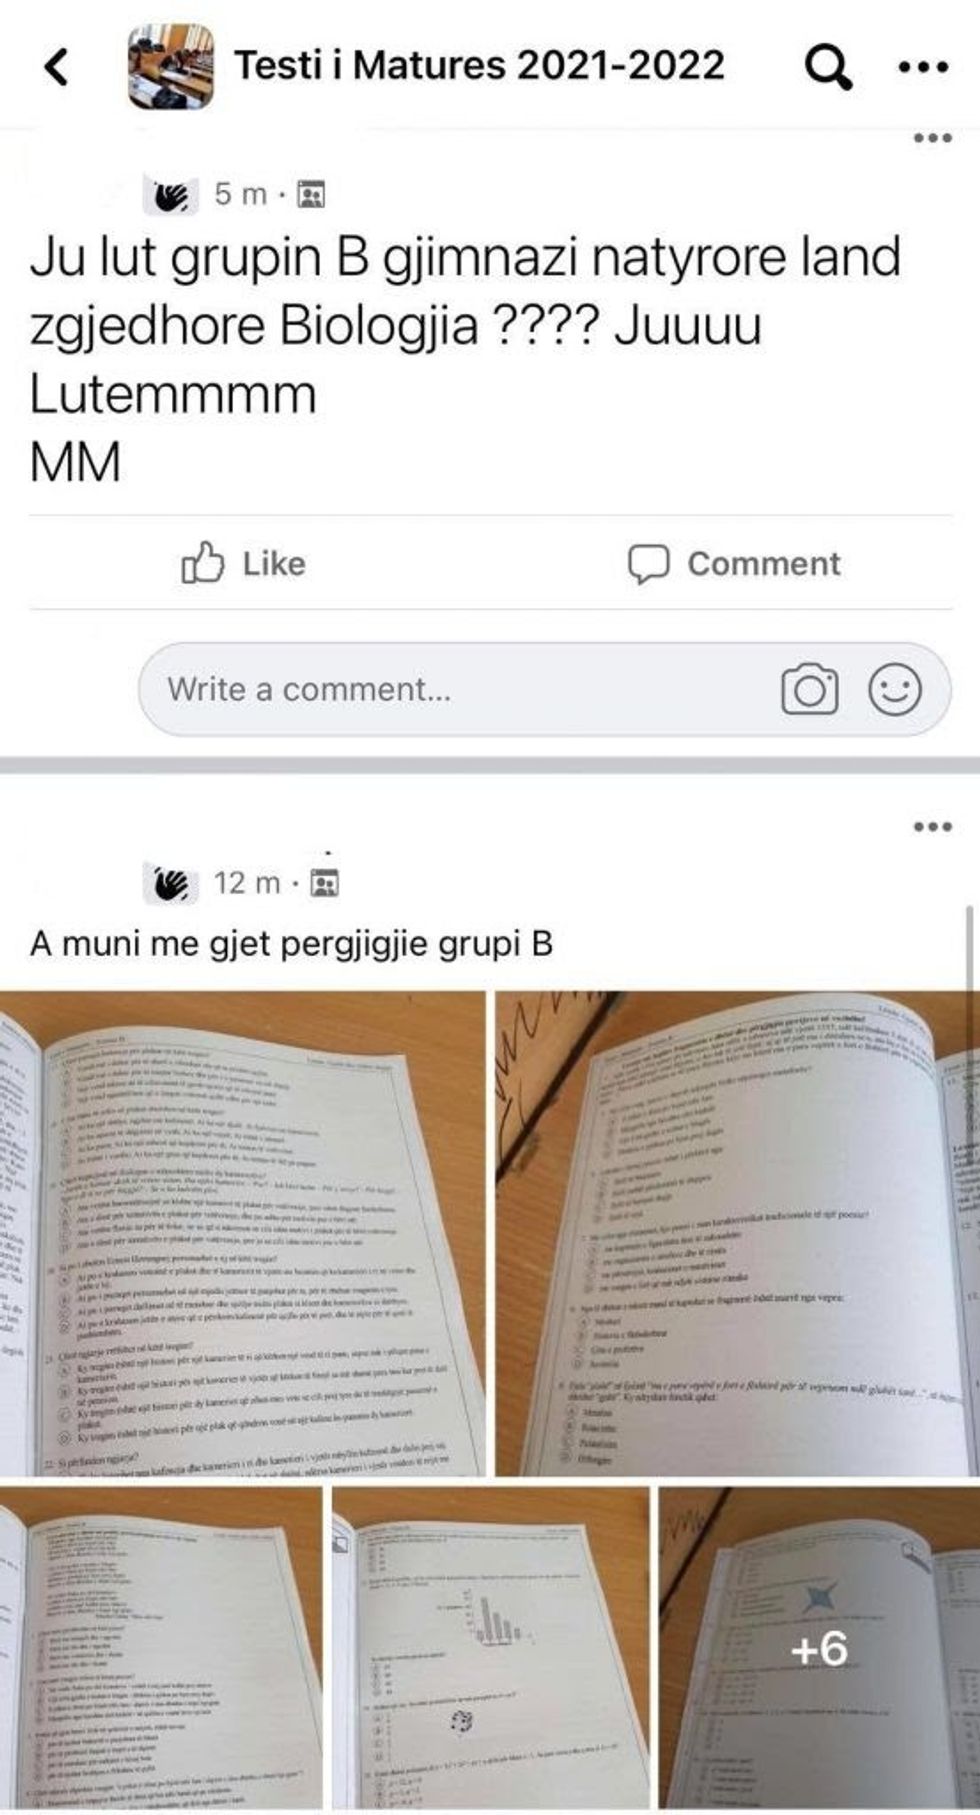Open the group profile picture
Viewport: 980px width, 1815px height.
(170, 66)
